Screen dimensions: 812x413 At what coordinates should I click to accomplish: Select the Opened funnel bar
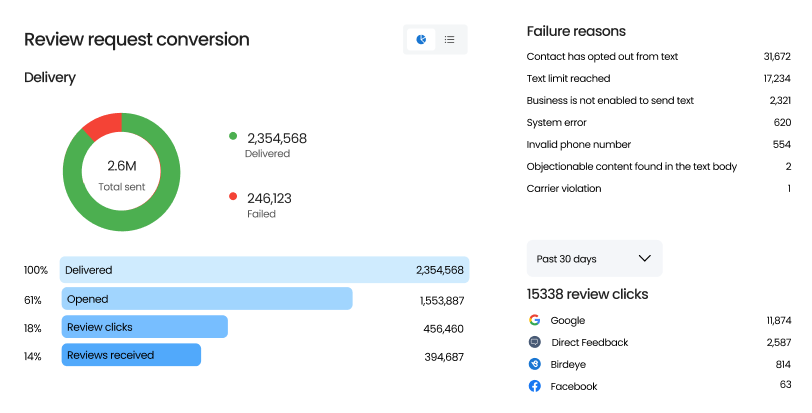207,299
